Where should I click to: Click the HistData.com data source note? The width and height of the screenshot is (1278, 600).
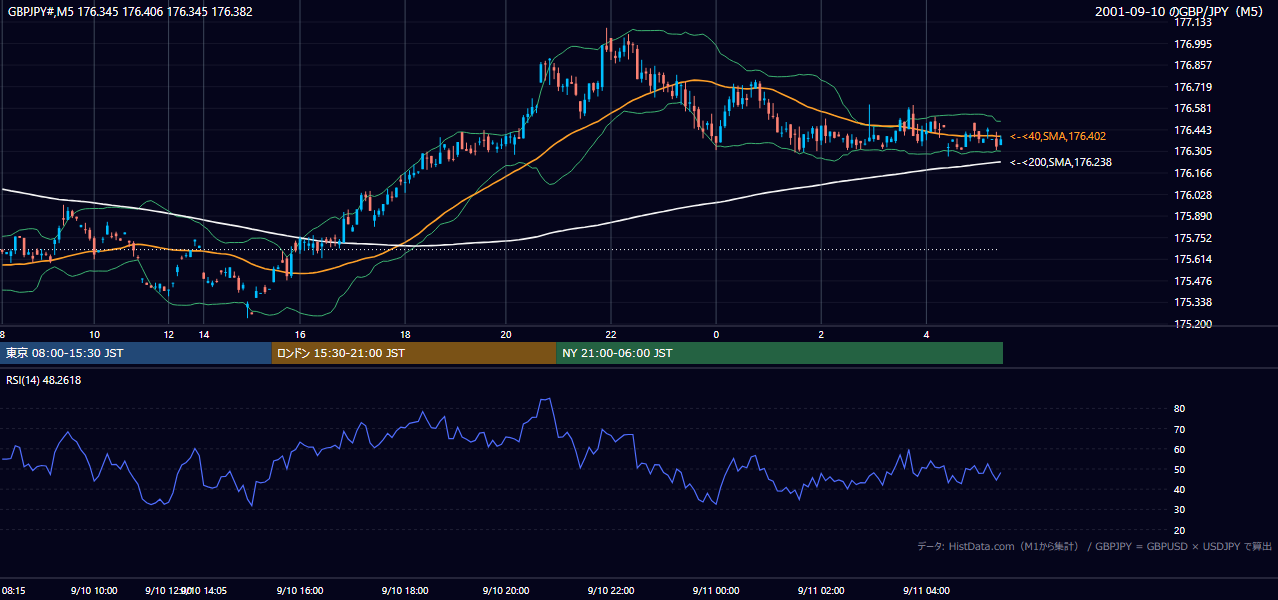1095,546
